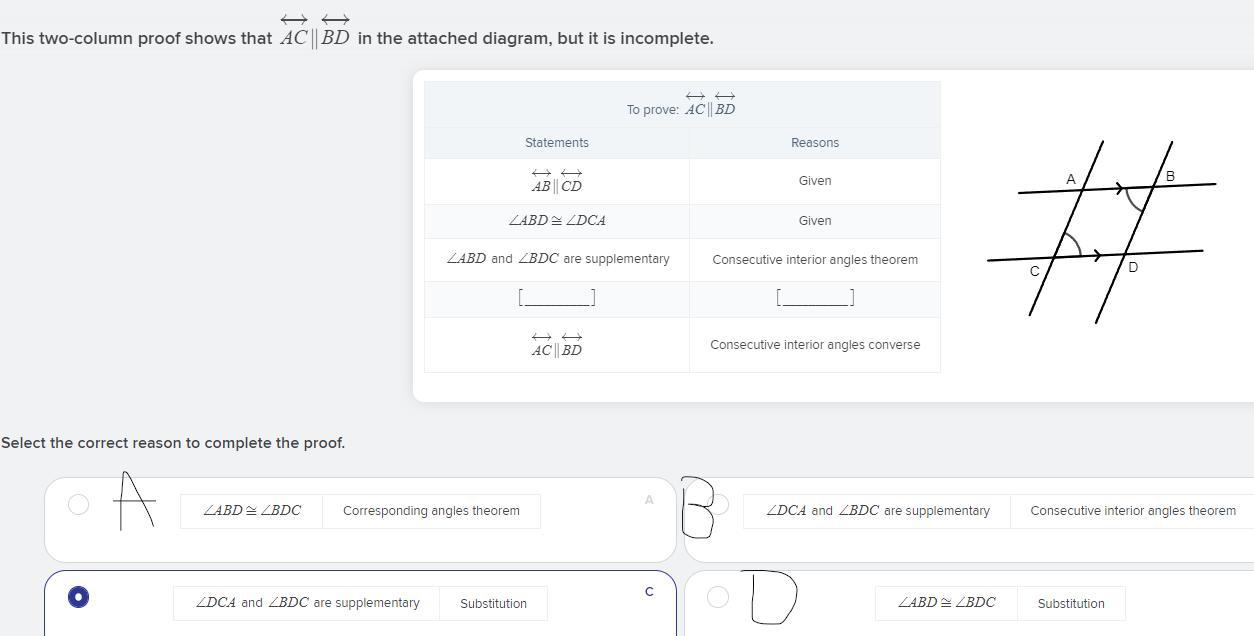Click Substitution reason in option D
Image resolution: width=1254 pixels, height=636 pixels.
(x=1071, y=604)
